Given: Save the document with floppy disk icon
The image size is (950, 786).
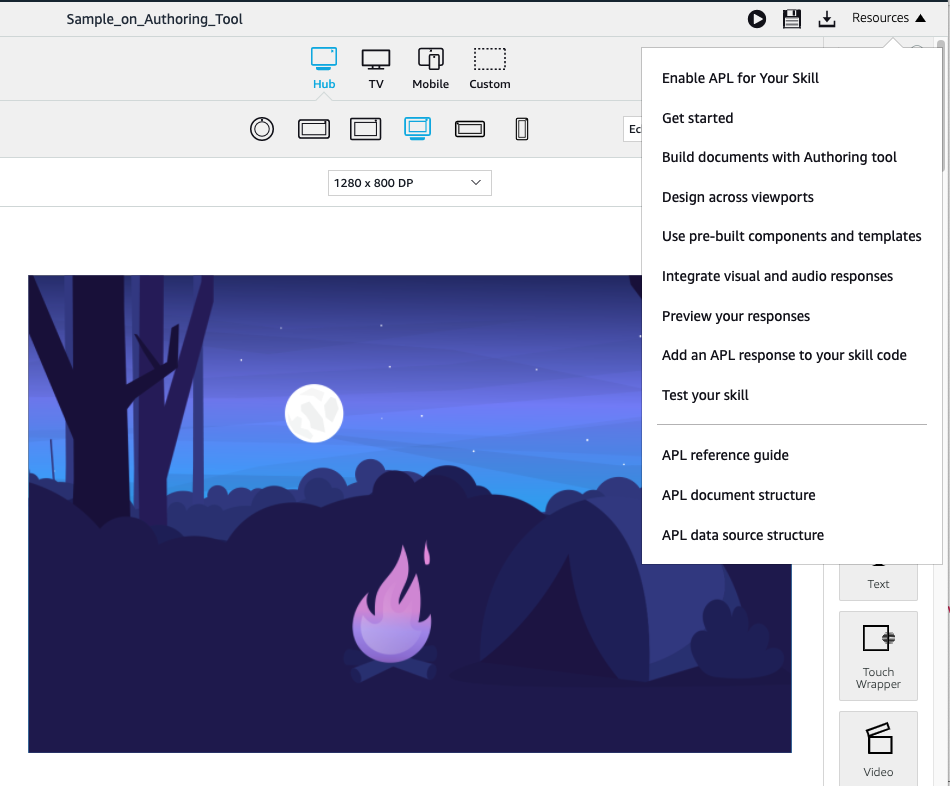Looking at the screenshot, I should point(792,19).
